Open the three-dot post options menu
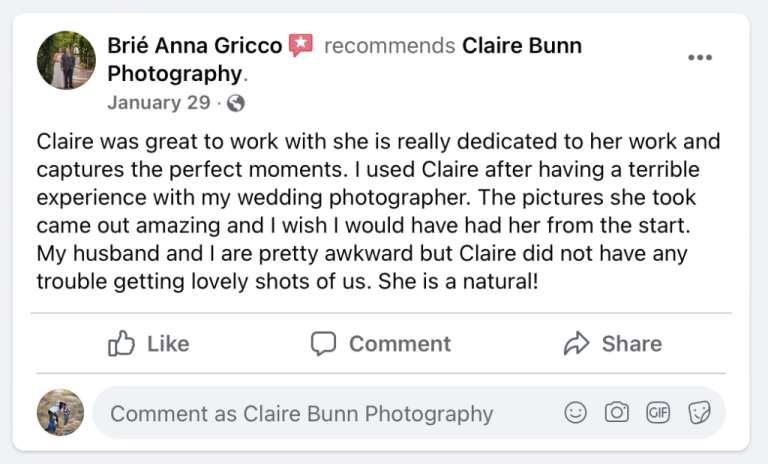This screenshot has width=768, height=464. (700, 57)
